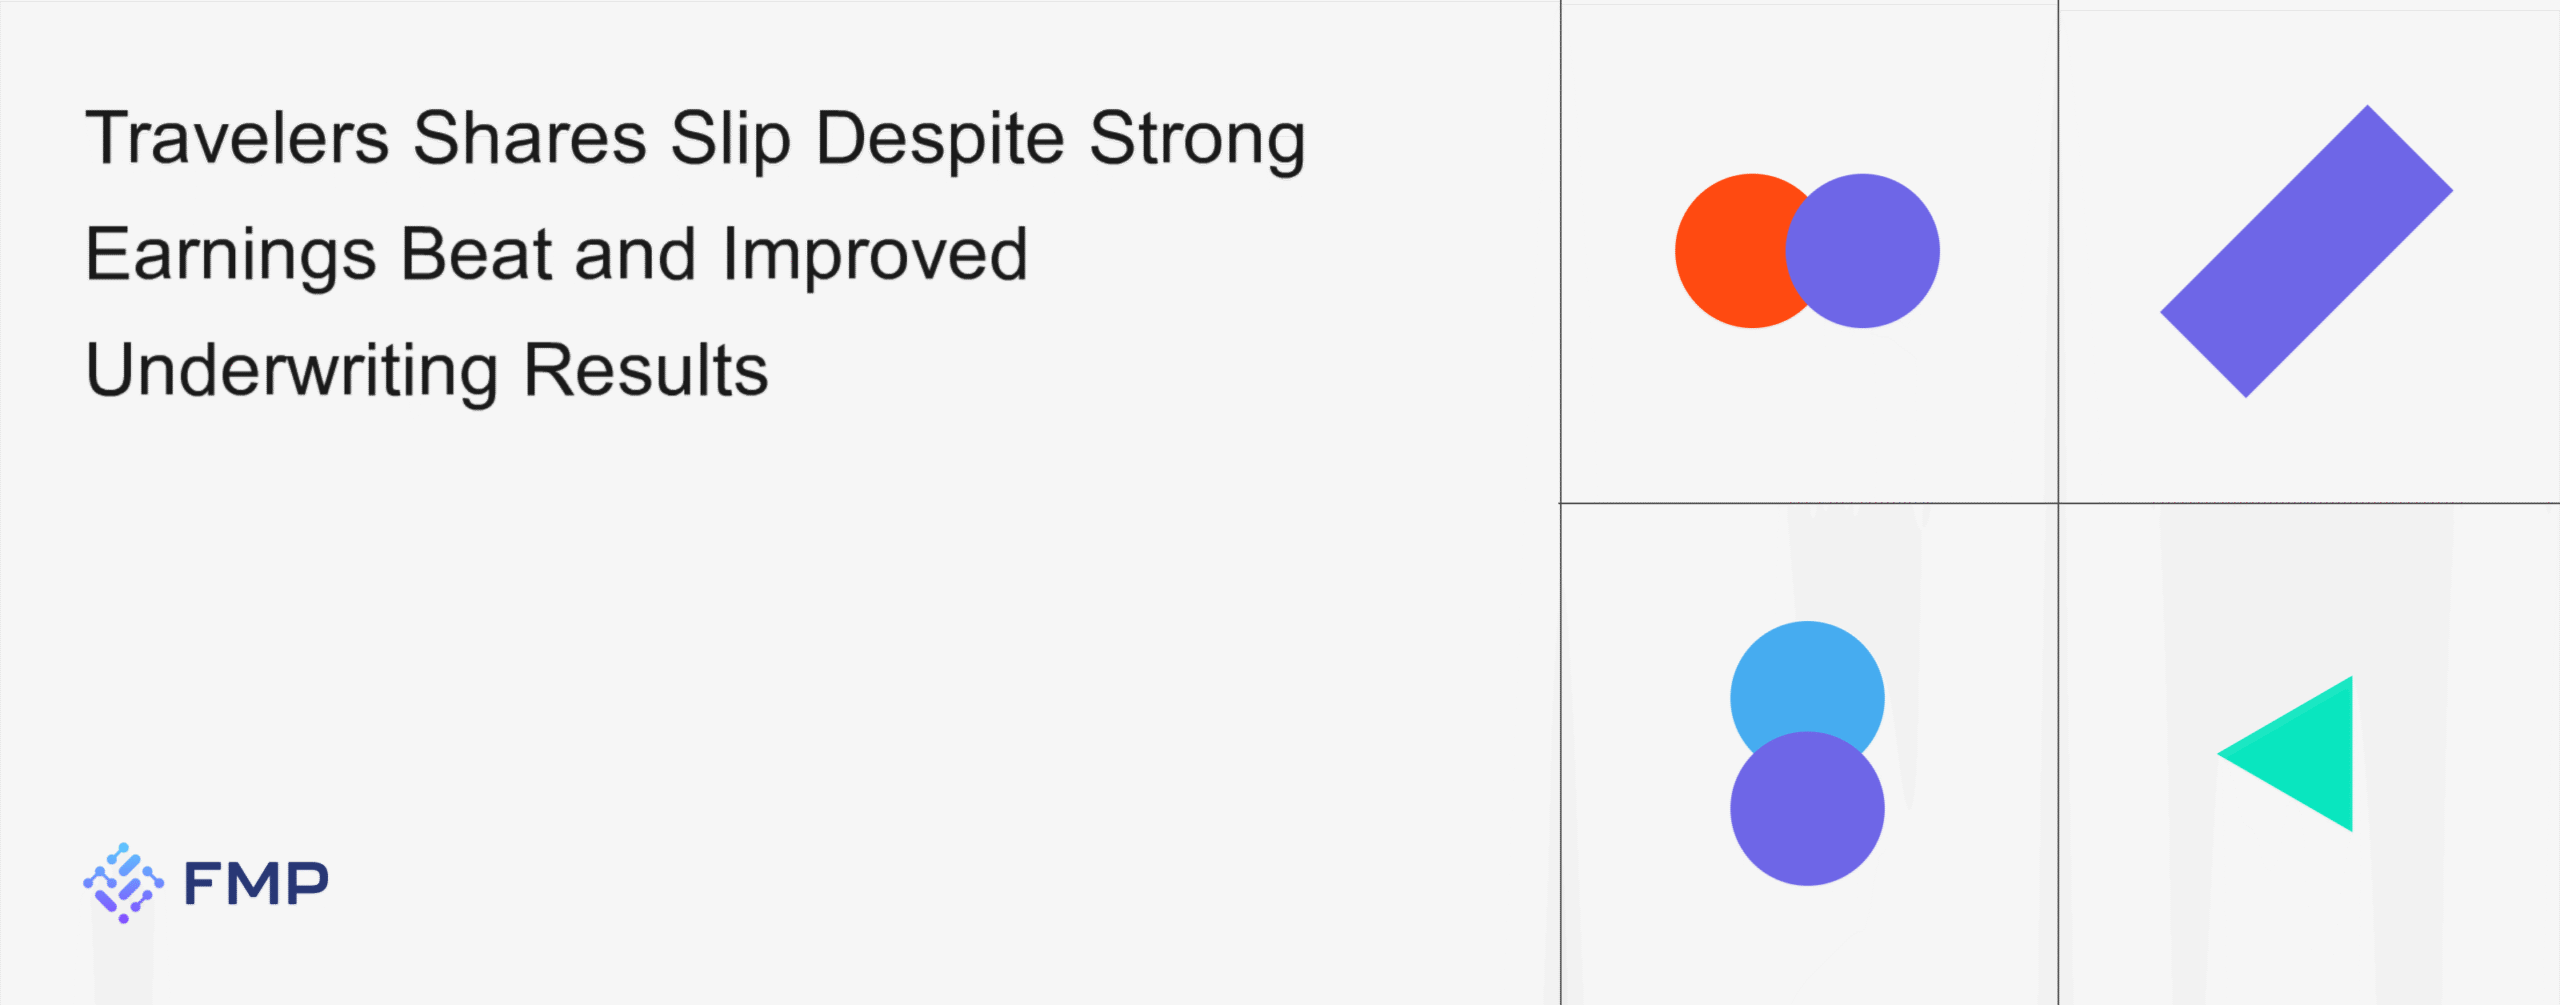Select the word "Underwriting" in the headline
This screenshot has height=1005, width=2560.
point(292,372)
